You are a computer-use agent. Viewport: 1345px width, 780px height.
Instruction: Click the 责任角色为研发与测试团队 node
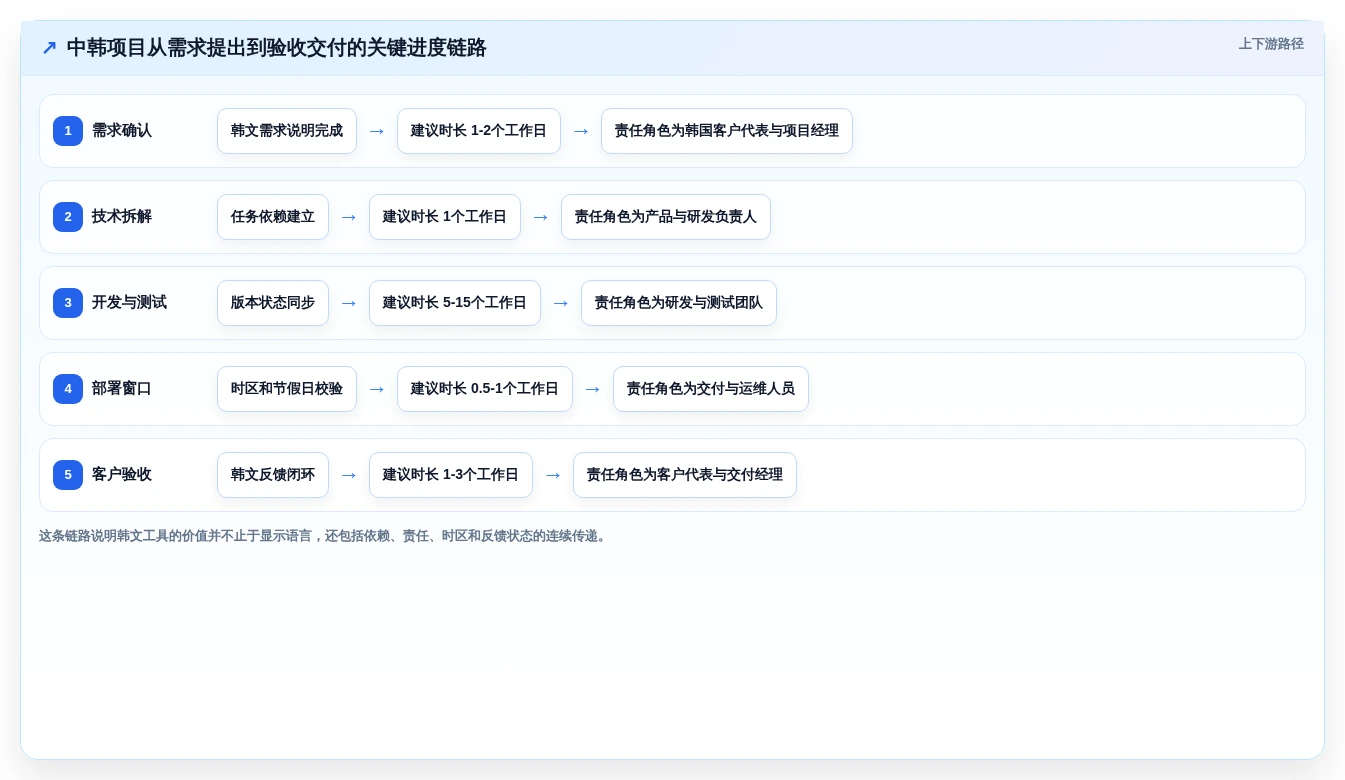(679, 303)
